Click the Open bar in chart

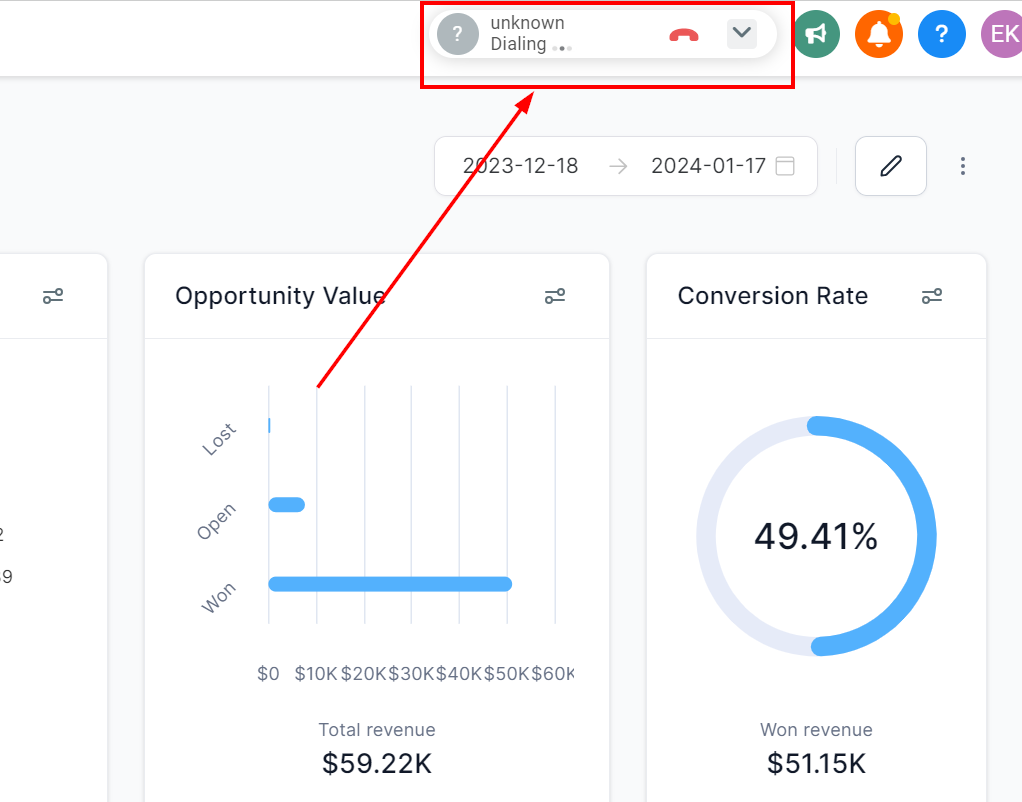(x=287, y=505)
